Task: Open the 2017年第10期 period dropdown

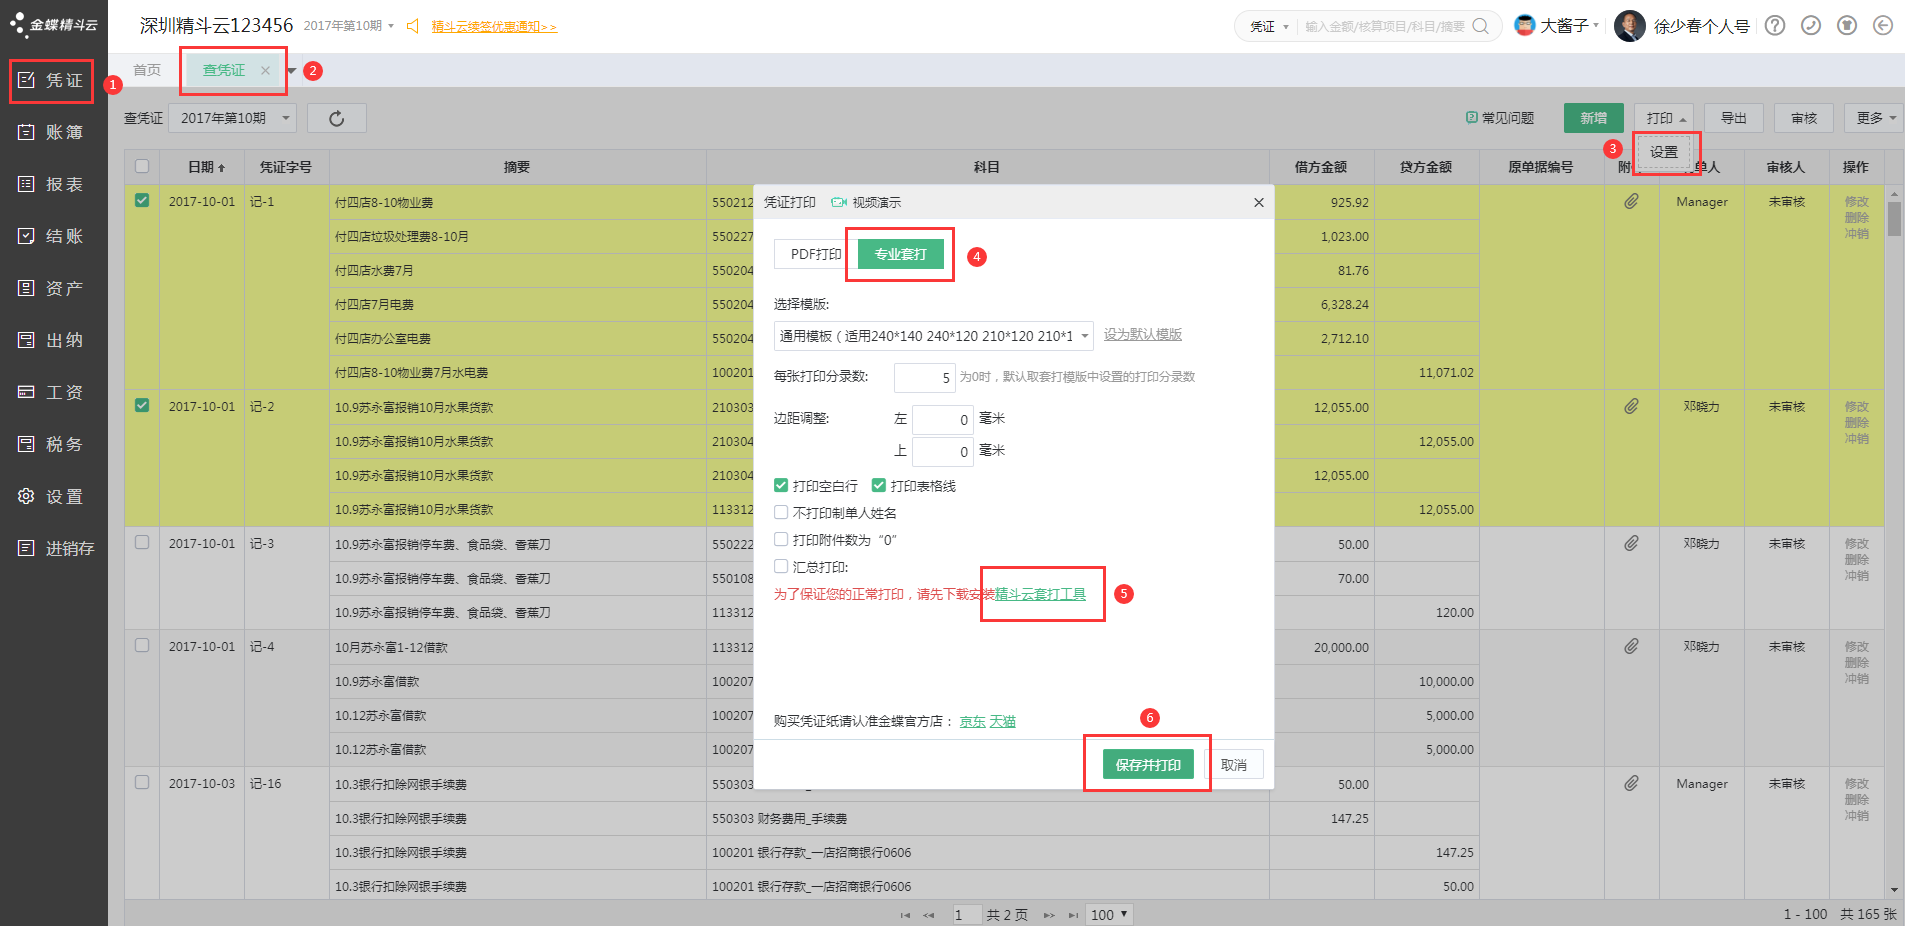Action: point(233,119)
